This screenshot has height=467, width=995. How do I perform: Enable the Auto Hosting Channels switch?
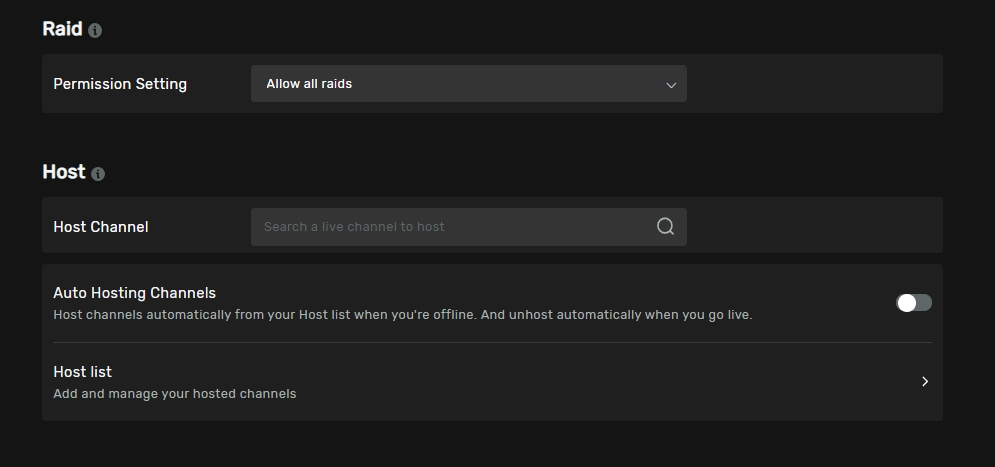[x=913, y=303]
